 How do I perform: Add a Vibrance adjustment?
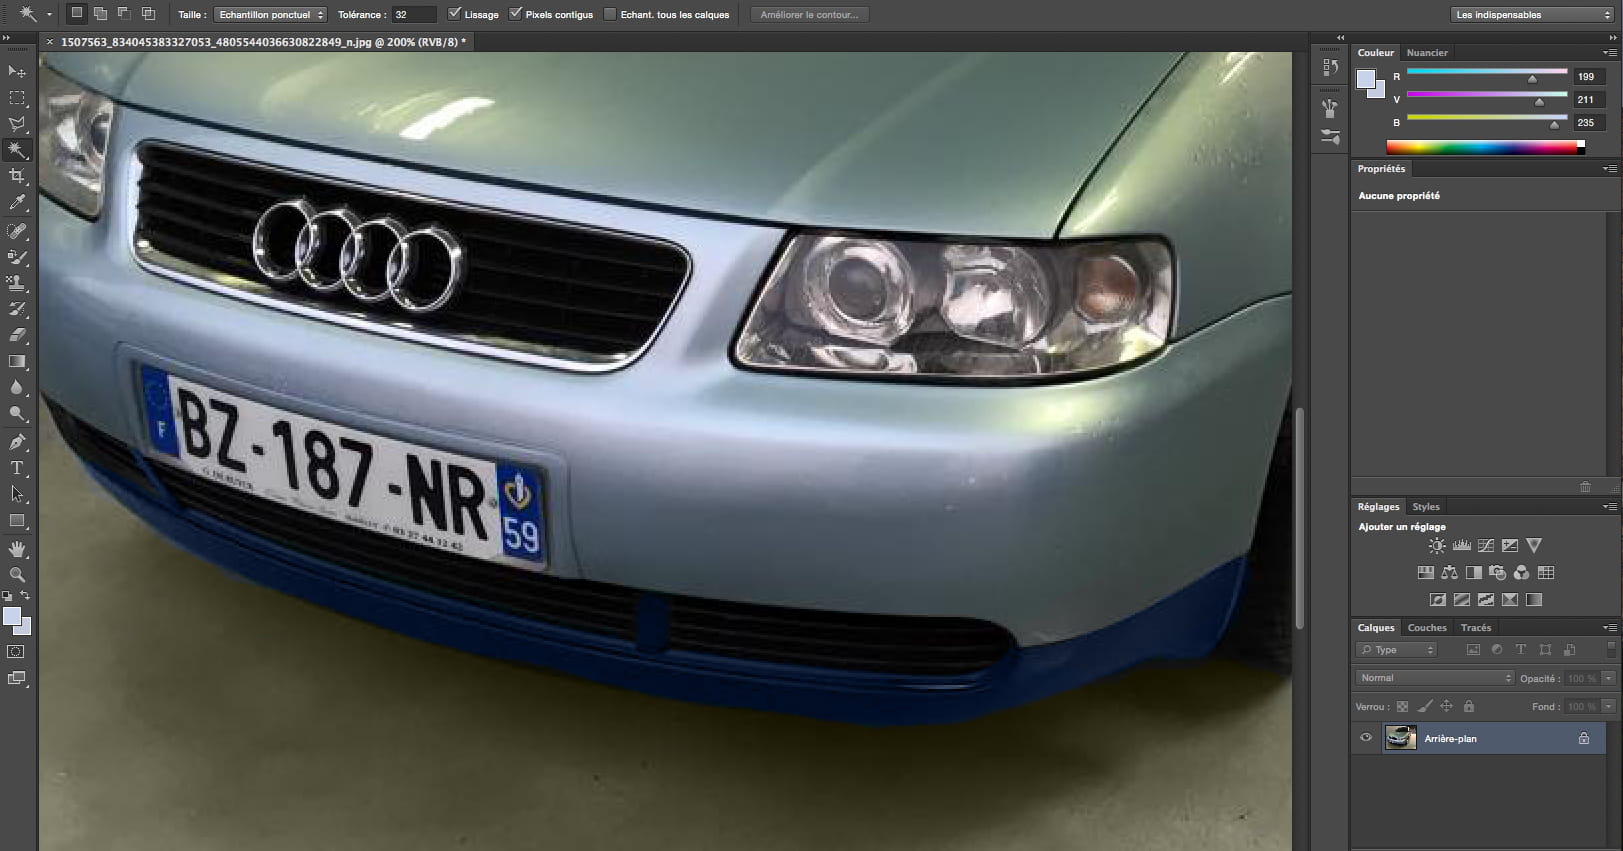coord(1534,545)
